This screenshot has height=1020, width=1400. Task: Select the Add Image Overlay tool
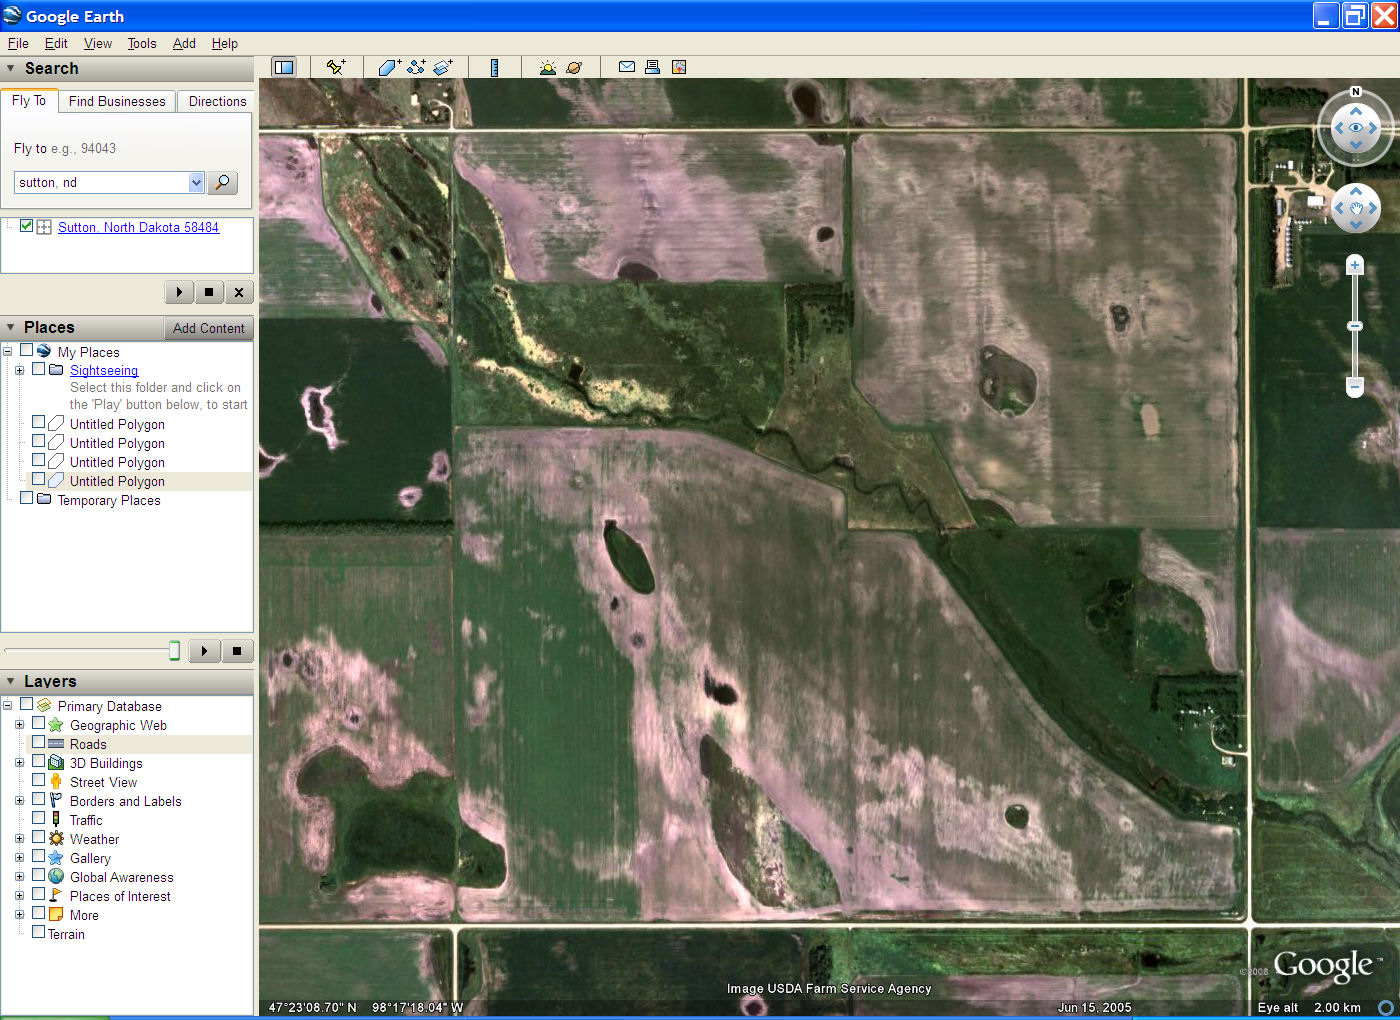(x=443, y=67)
